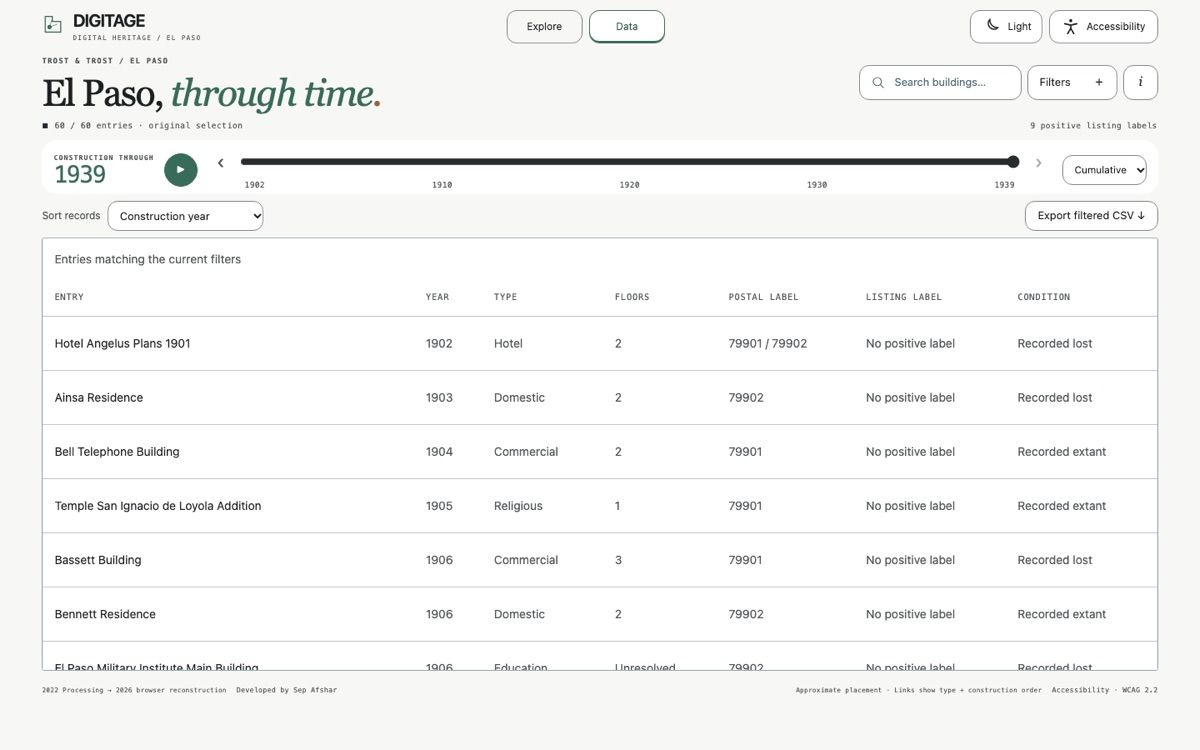Click the DIGITAGE brand title
The height and width of the screenshot is (750, 1200).
point(109,21)
